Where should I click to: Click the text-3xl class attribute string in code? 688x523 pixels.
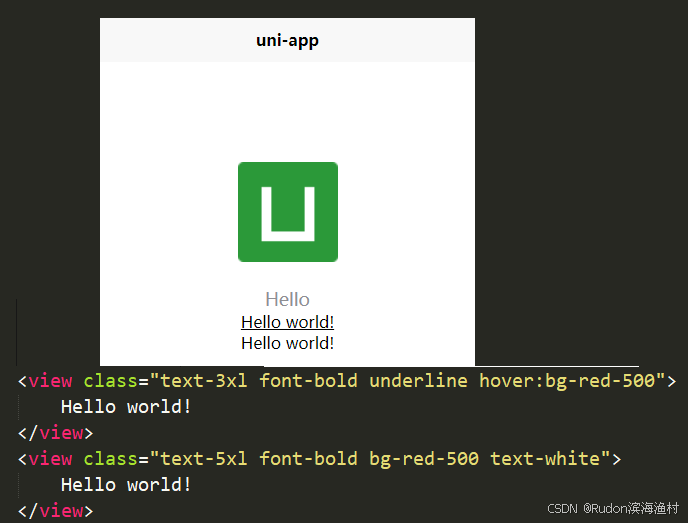[x=408, y=381]
